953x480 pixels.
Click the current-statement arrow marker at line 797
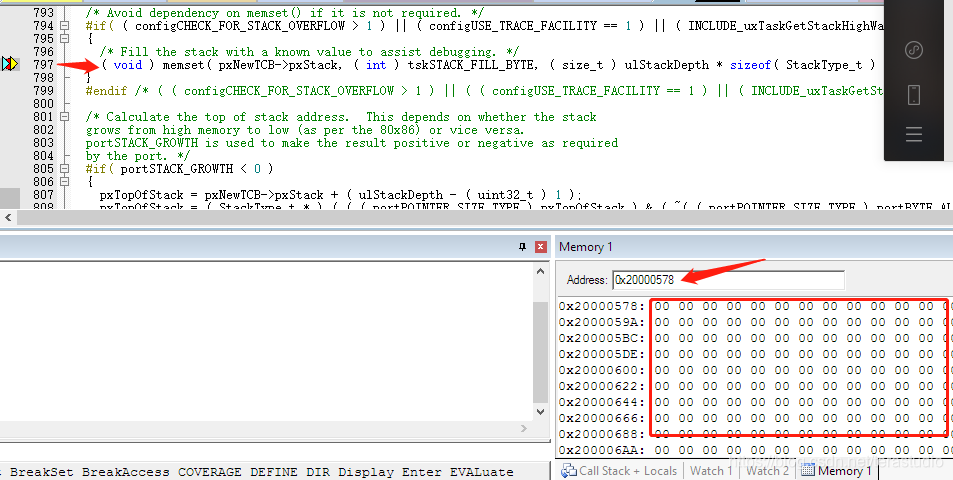pyautogui.click(x=10, y=63)
